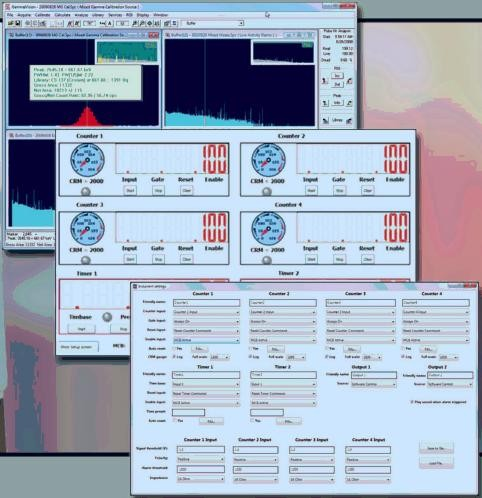This screenshot has height=498, width=482.
Task: Click the Open file icon in the toolbar
Action: (x=11, y=23)
